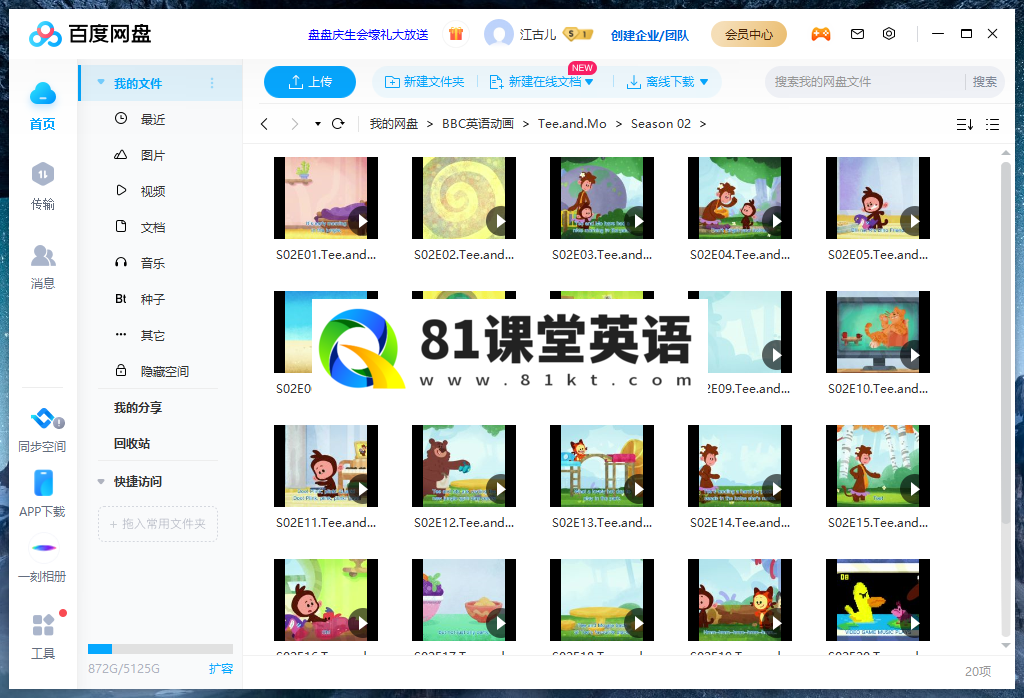The image size is (1024, 698).
Task: Click the 搜索 search button
Action: tap(984, 82)
